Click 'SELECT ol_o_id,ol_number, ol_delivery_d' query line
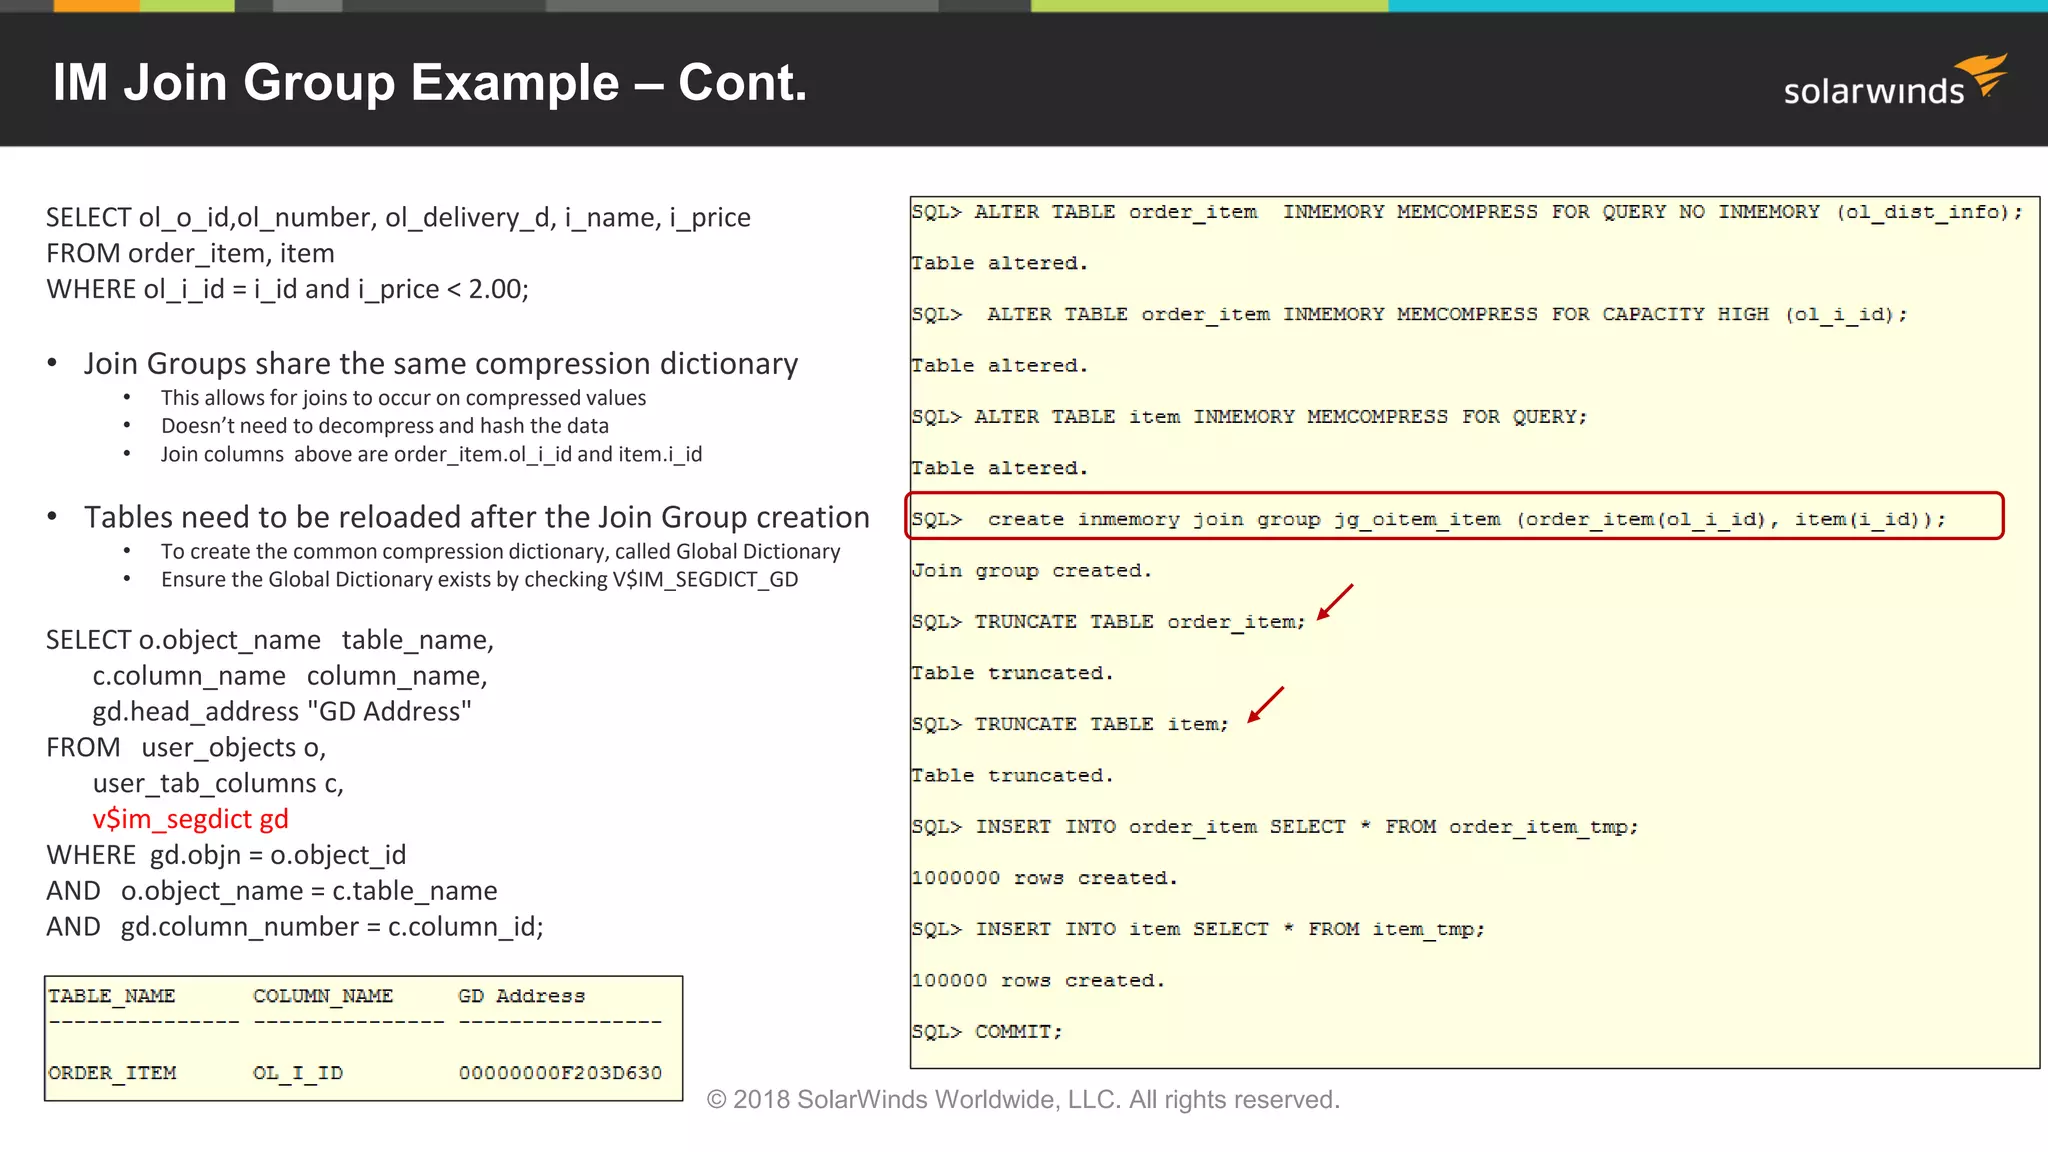This screenshot has width=2048, height=1152. pyautogui.click(x=398, y=218)
